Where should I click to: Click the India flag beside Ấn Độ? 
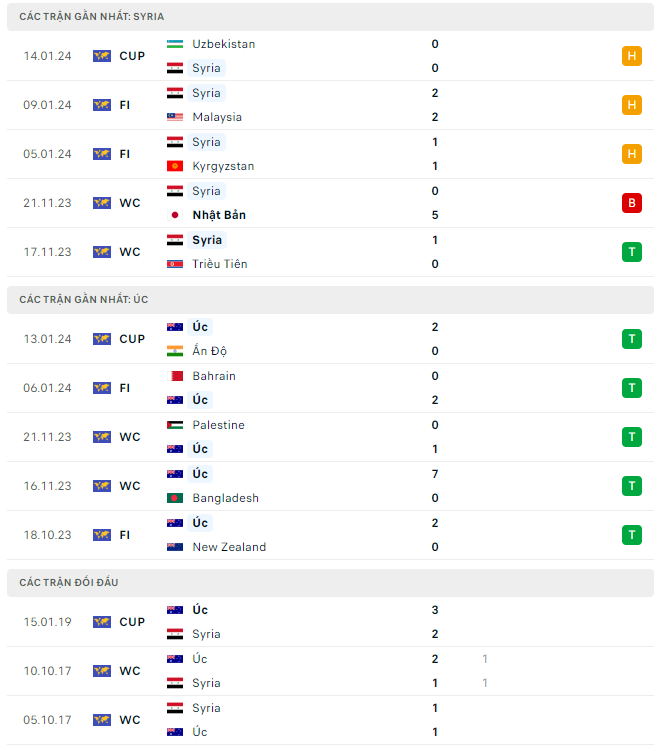pos(175,351)
